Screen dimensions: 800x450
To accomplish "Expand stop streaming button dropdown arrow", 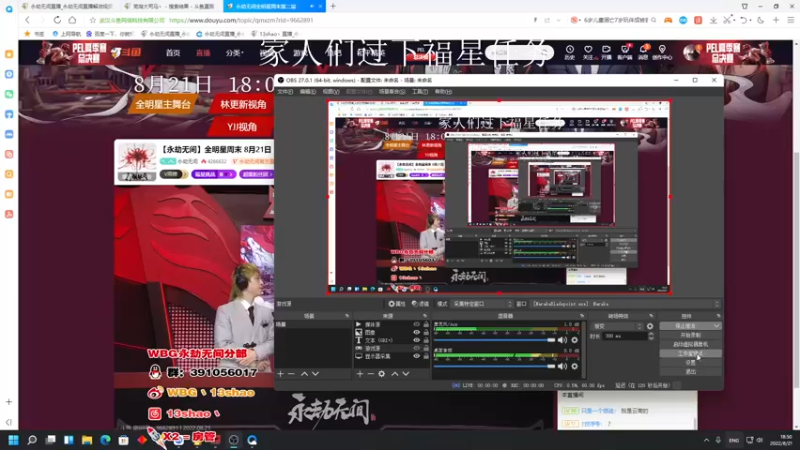I will click(x=717, y=326).
